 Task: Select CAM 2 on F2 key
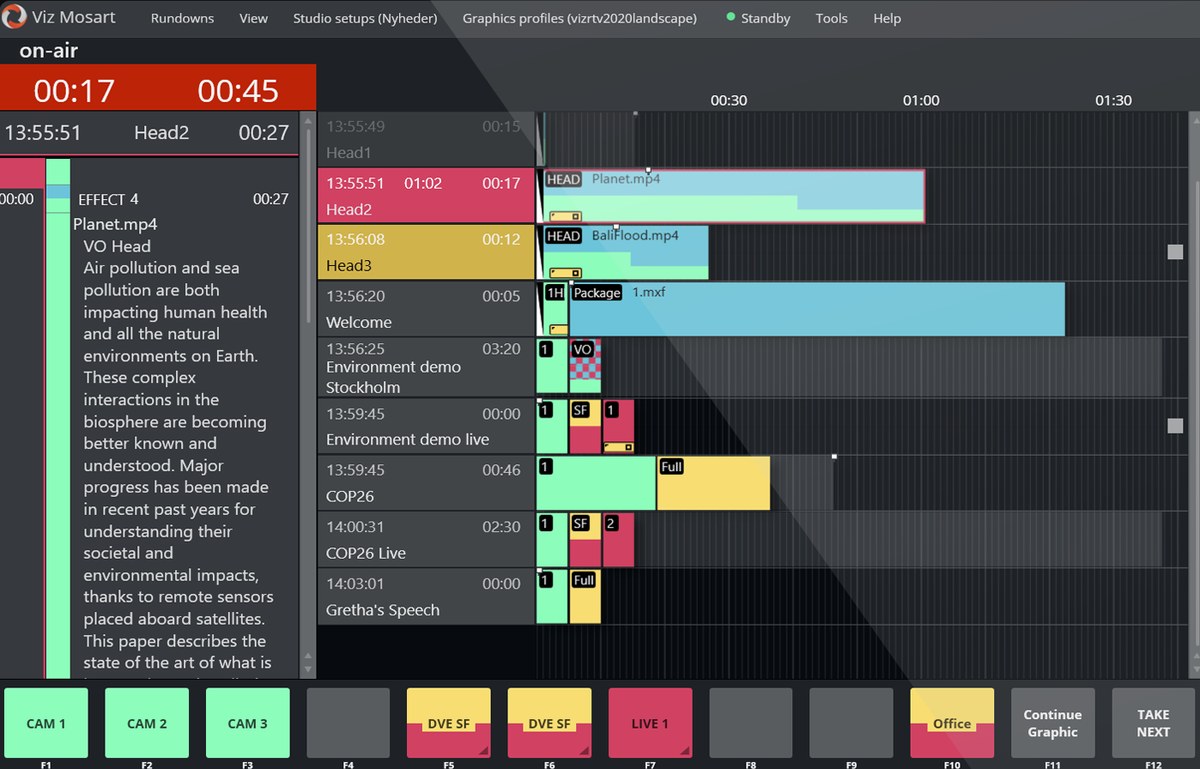point(147,723)
